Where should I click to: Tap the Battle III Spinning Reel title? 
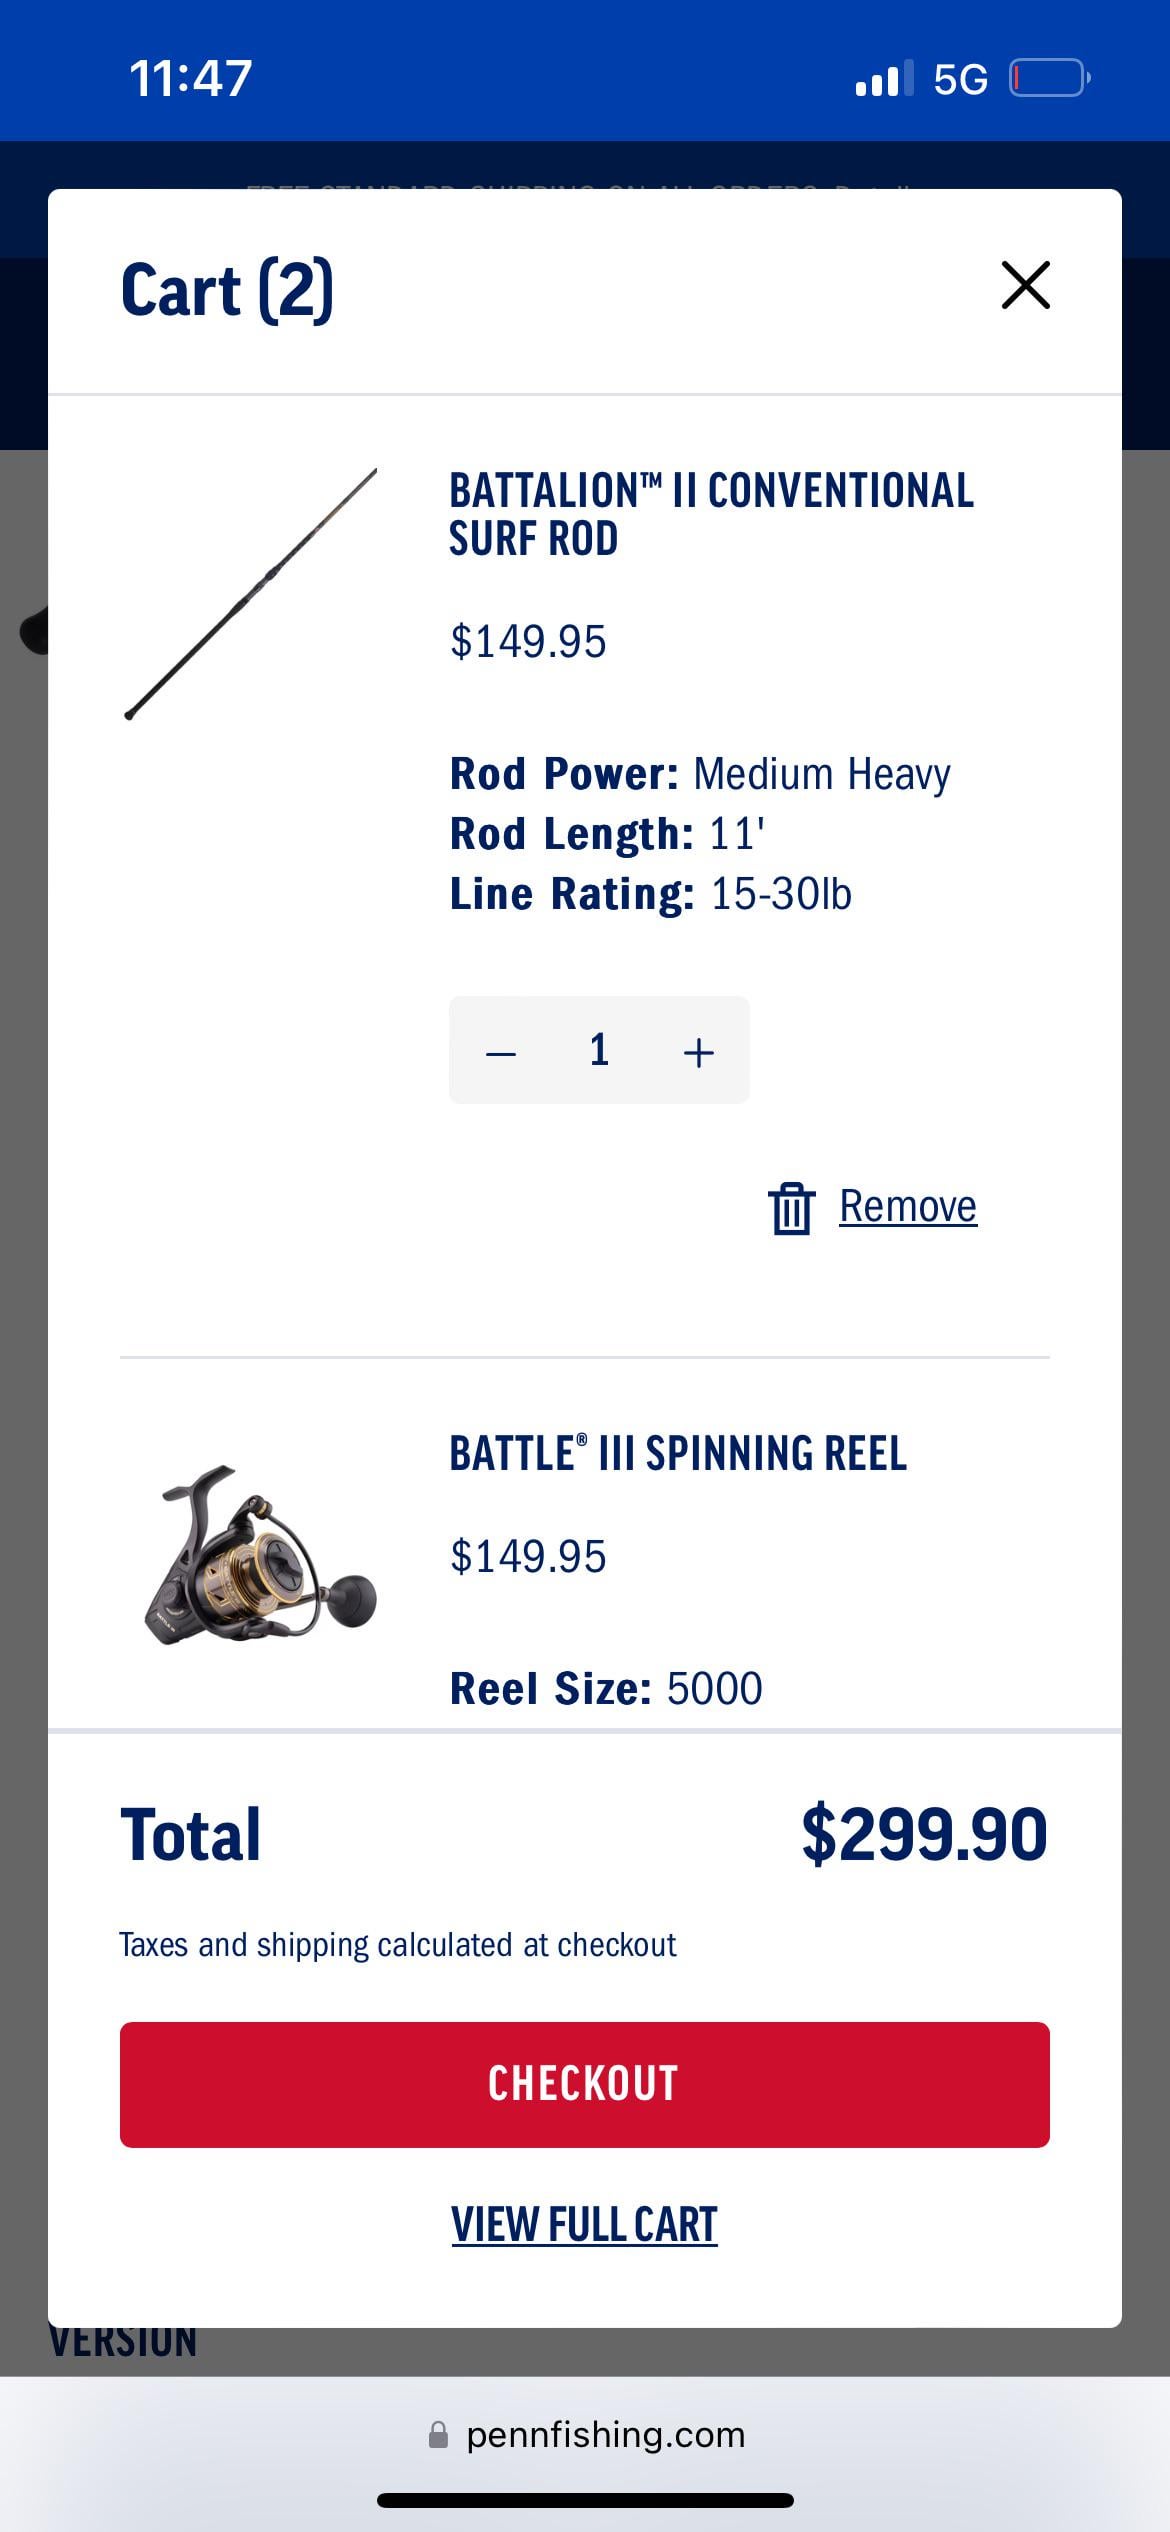click(x=677, y=1454)
